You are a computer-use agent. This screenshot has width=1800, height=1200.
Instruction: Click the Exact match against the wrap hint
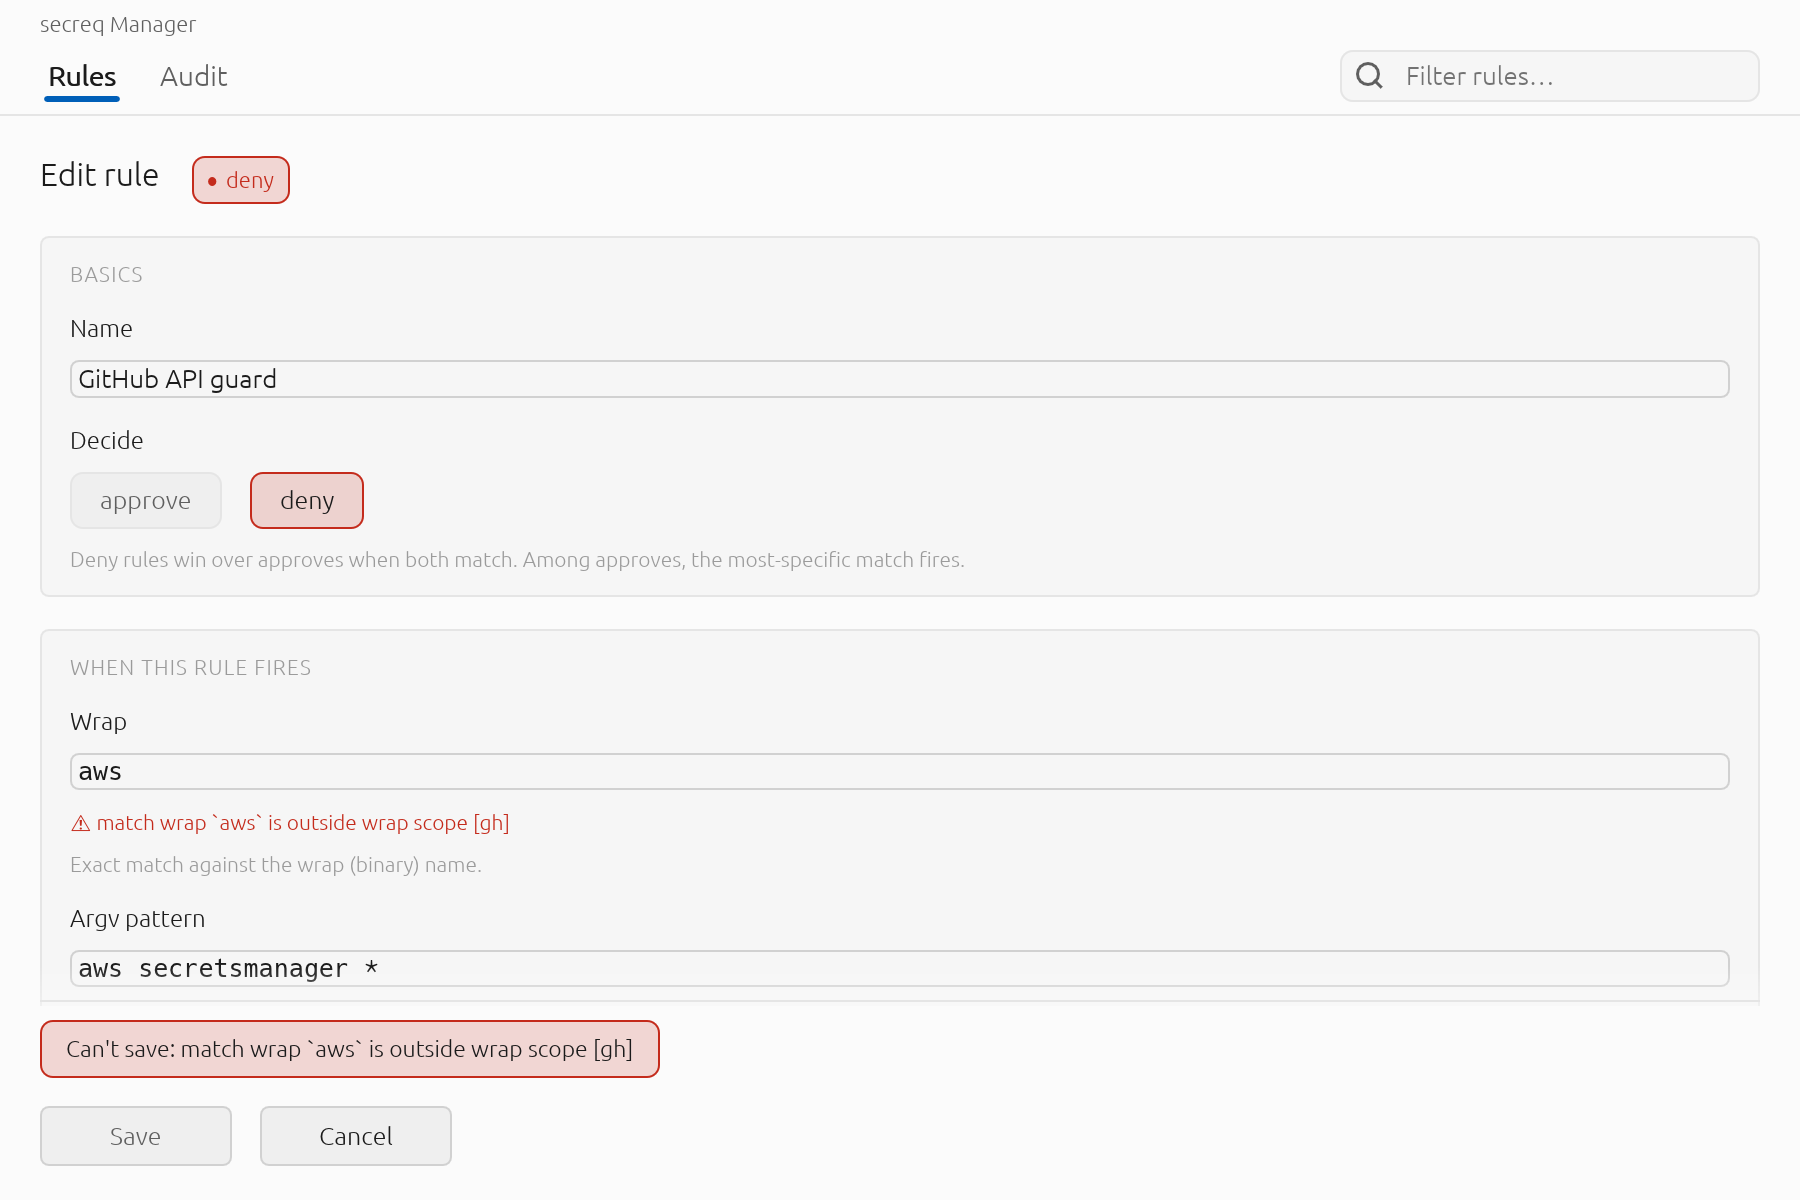coord(276,865)
